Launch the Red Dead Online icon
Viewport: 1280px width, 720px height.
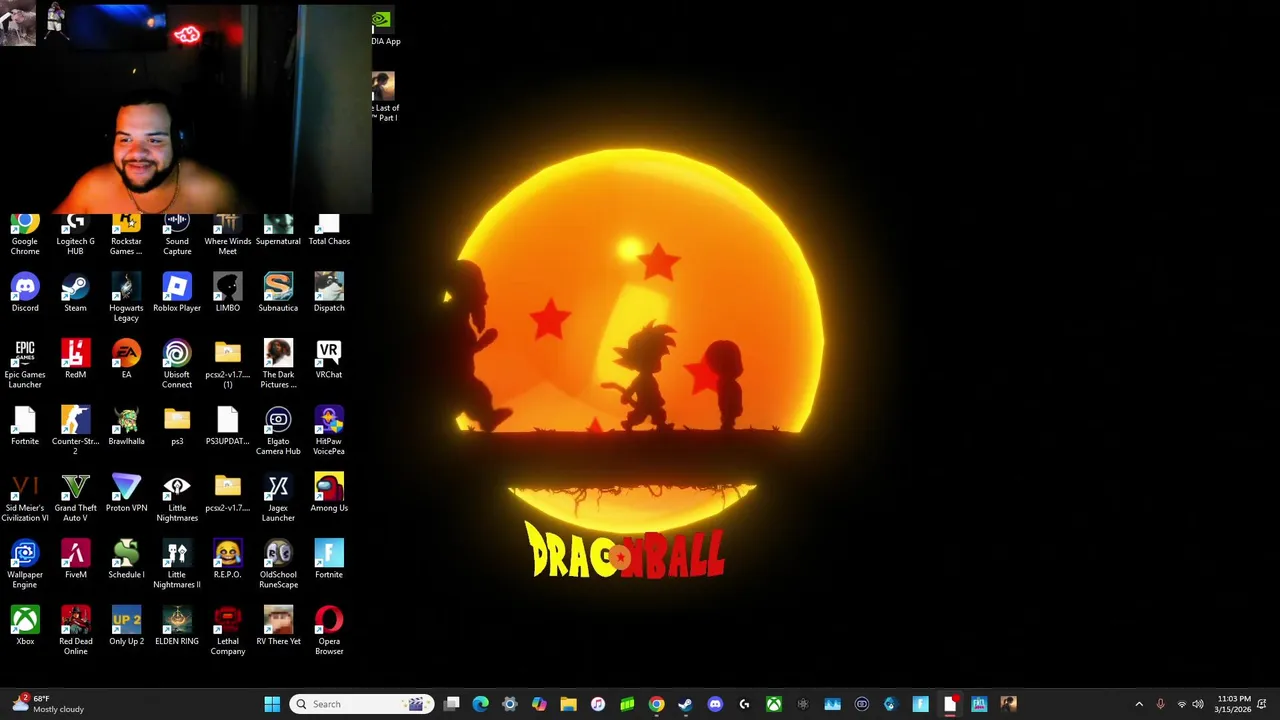[x=75, y=631]
